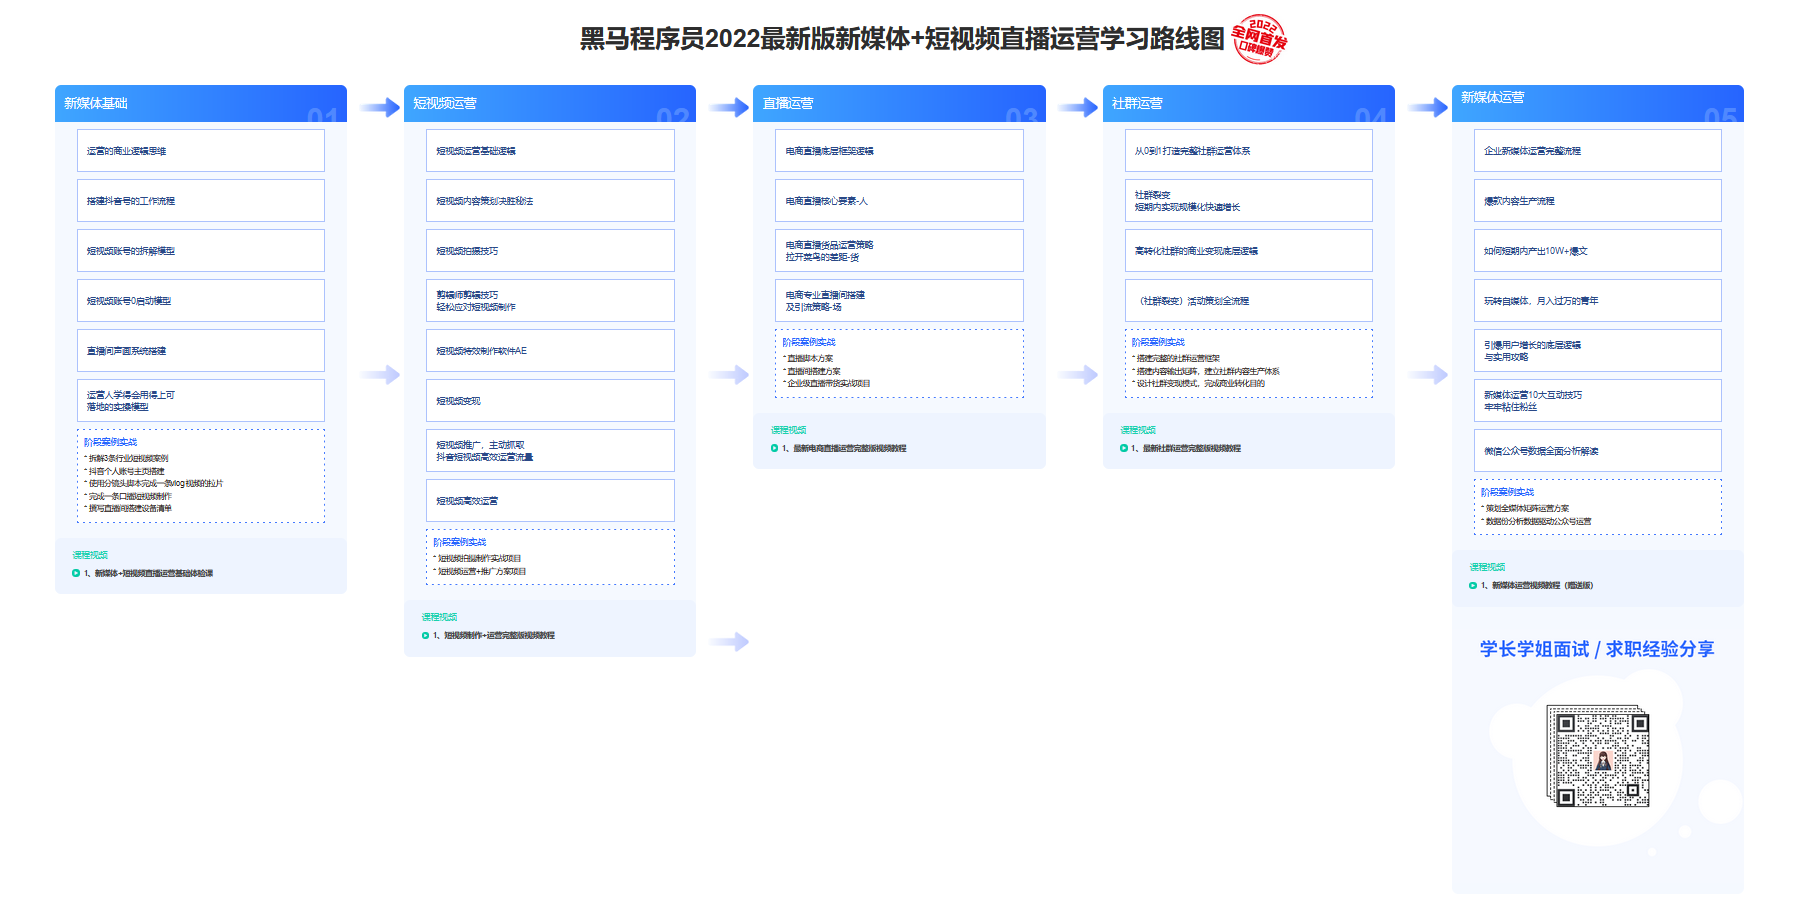1799x899 pixels.
Task: Click the text 短视频运营+推广方案项目
Action: click(482, 571)
